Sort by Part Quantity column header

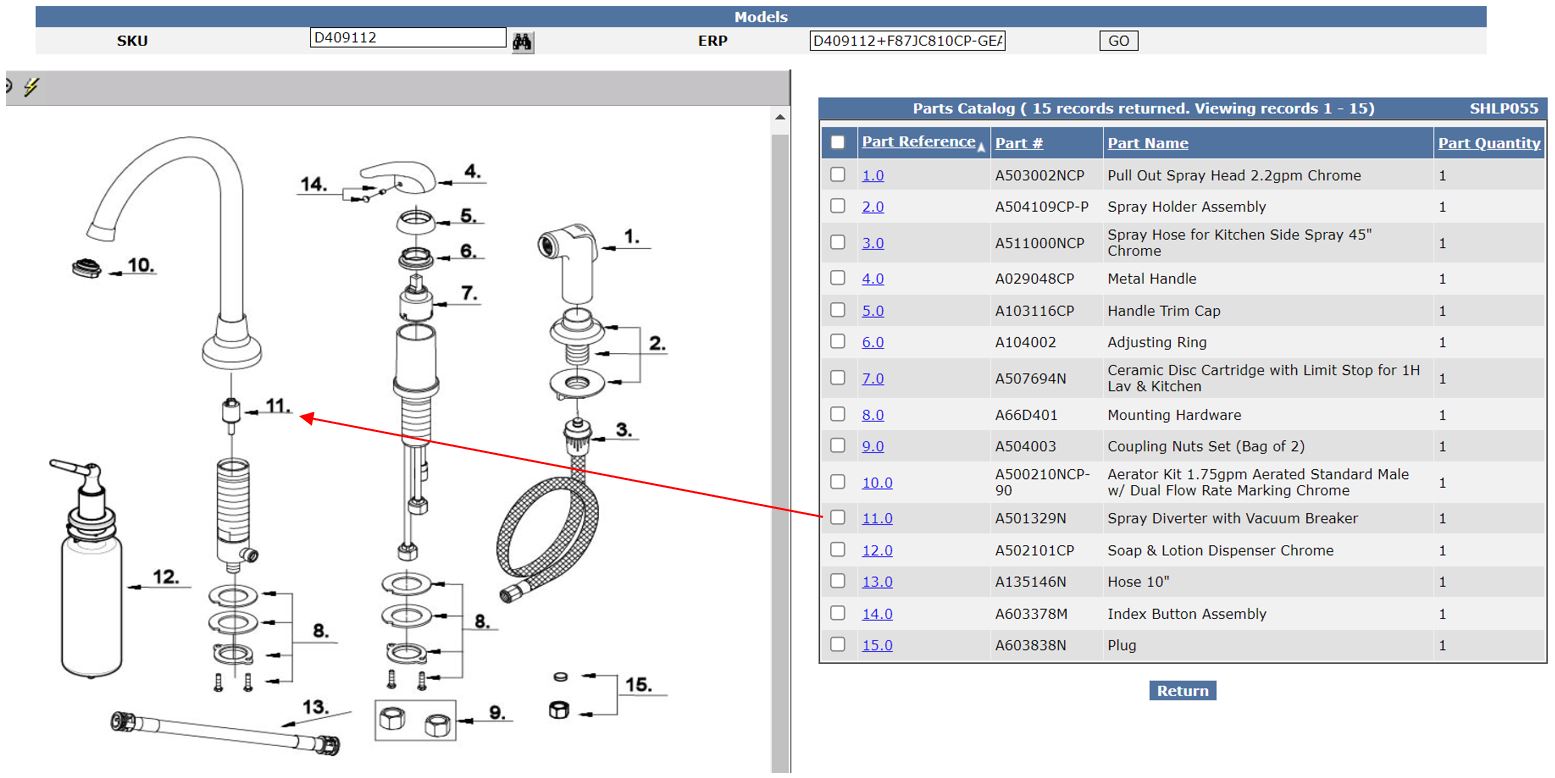(x=1488, y=143)
